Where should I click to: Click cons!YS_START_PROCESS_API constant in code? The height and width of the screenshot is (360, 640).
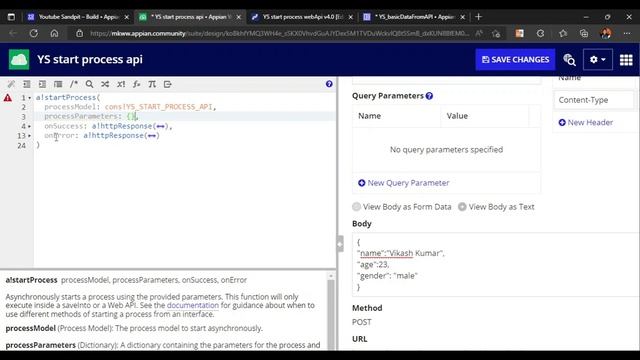158,107
